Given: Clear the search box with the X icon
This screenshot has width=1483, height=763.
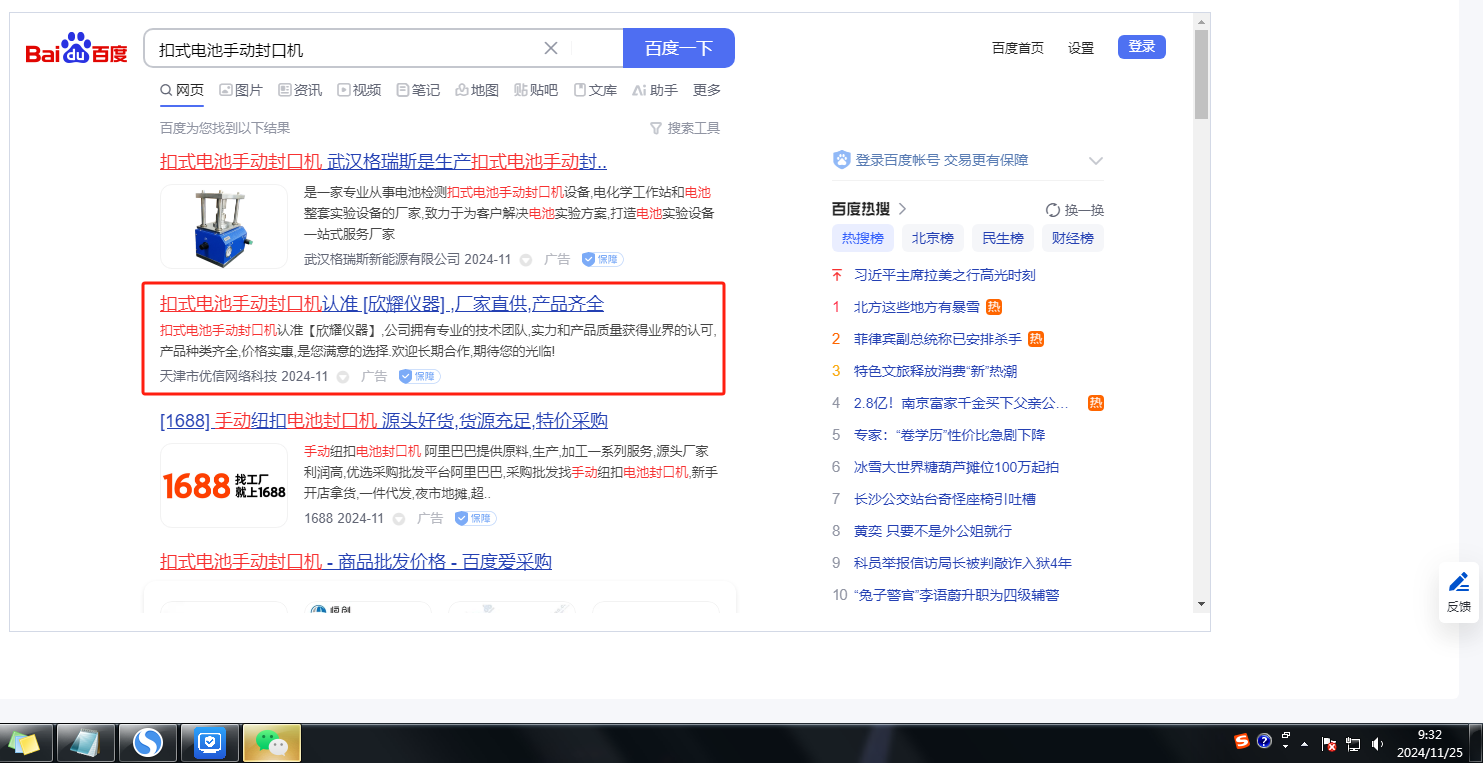Looking at the screenshot, I should tap(551, 48).
